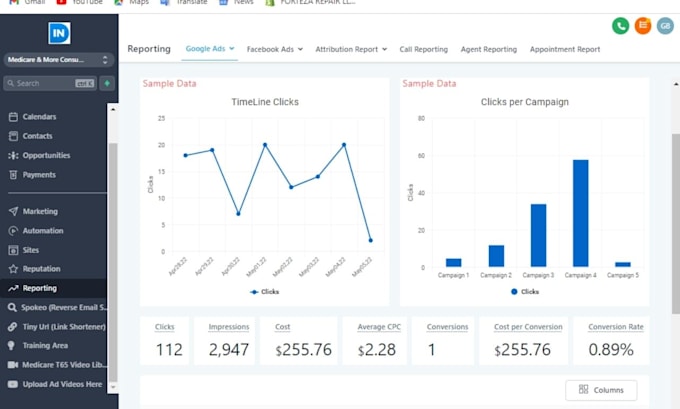Screen dimensions: 680x409
Task: Click the IN logo in sidebar
Action: click(59, 33)
